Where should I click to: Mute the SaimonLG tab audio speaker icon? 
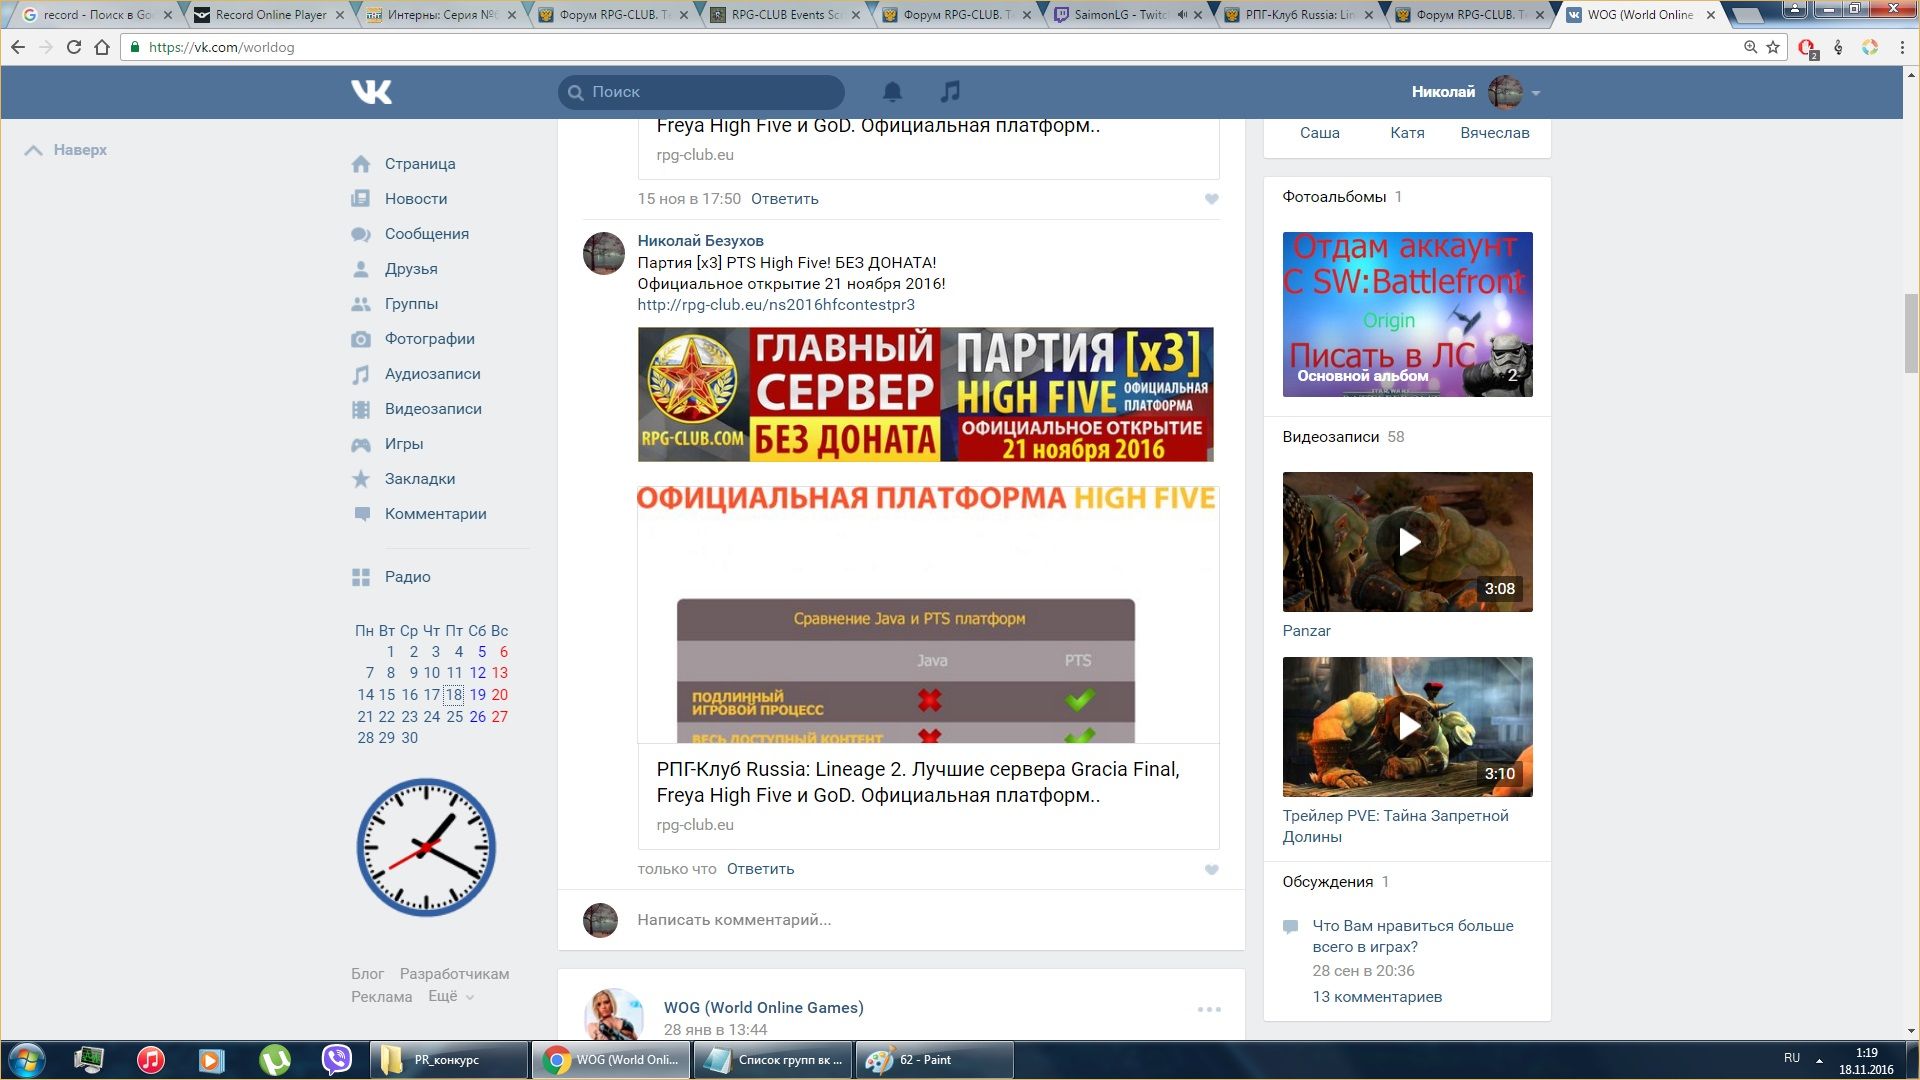coord(1182,15)
